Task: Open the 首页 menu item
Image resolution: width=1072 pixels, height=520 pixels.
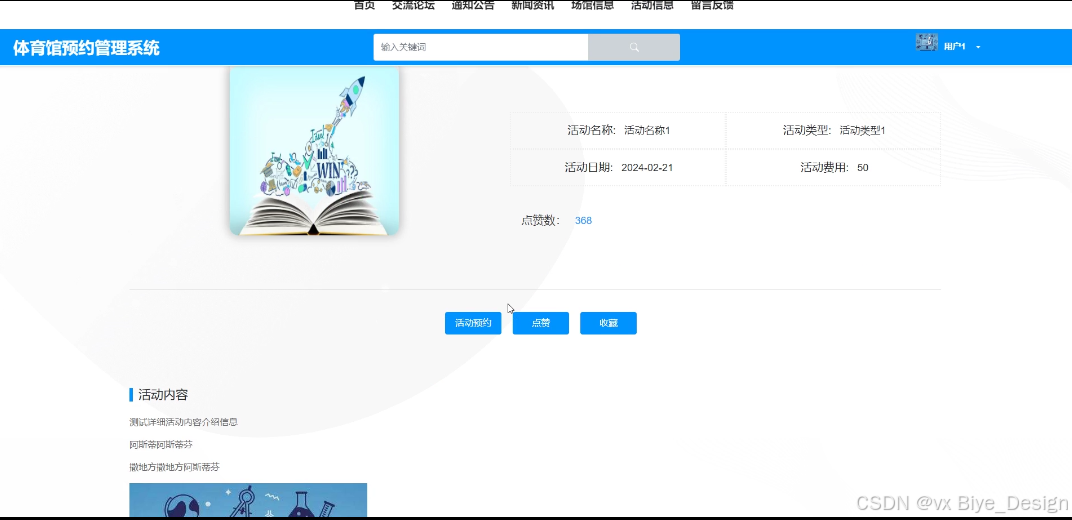Action: point(364,5)
